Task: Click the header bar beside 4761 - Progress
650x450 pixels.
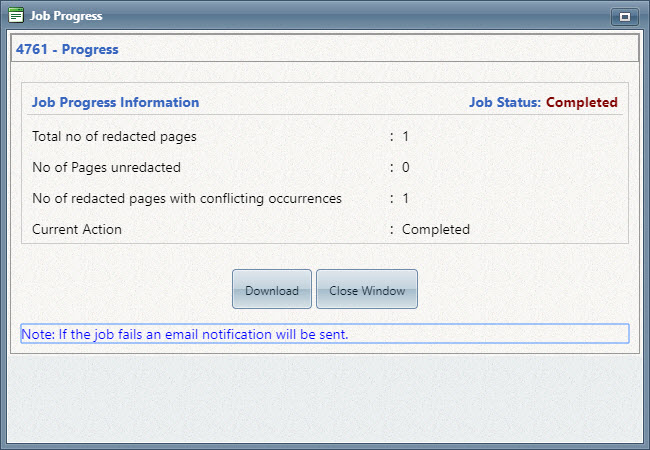Action: pyautogui.click(x=377, y=49)
